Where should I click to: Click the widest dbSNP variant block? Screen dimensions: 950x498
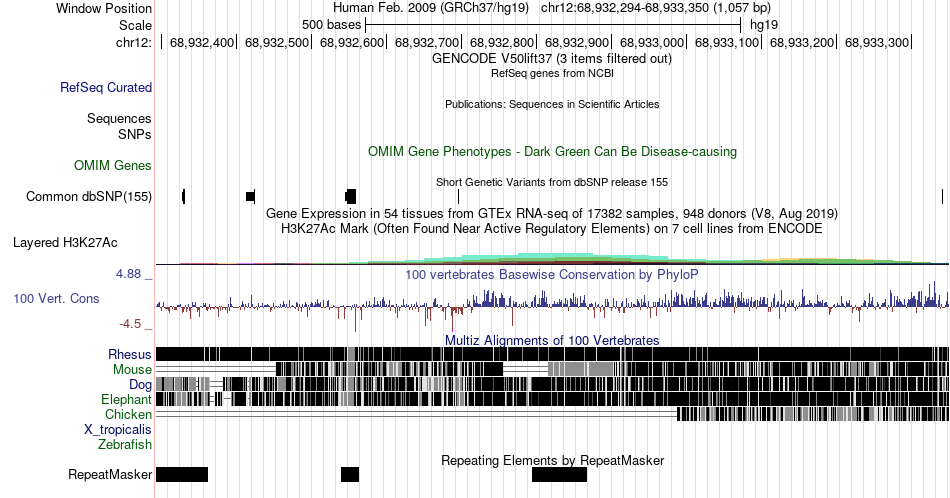pyautogui.click(x=350, y=196)
